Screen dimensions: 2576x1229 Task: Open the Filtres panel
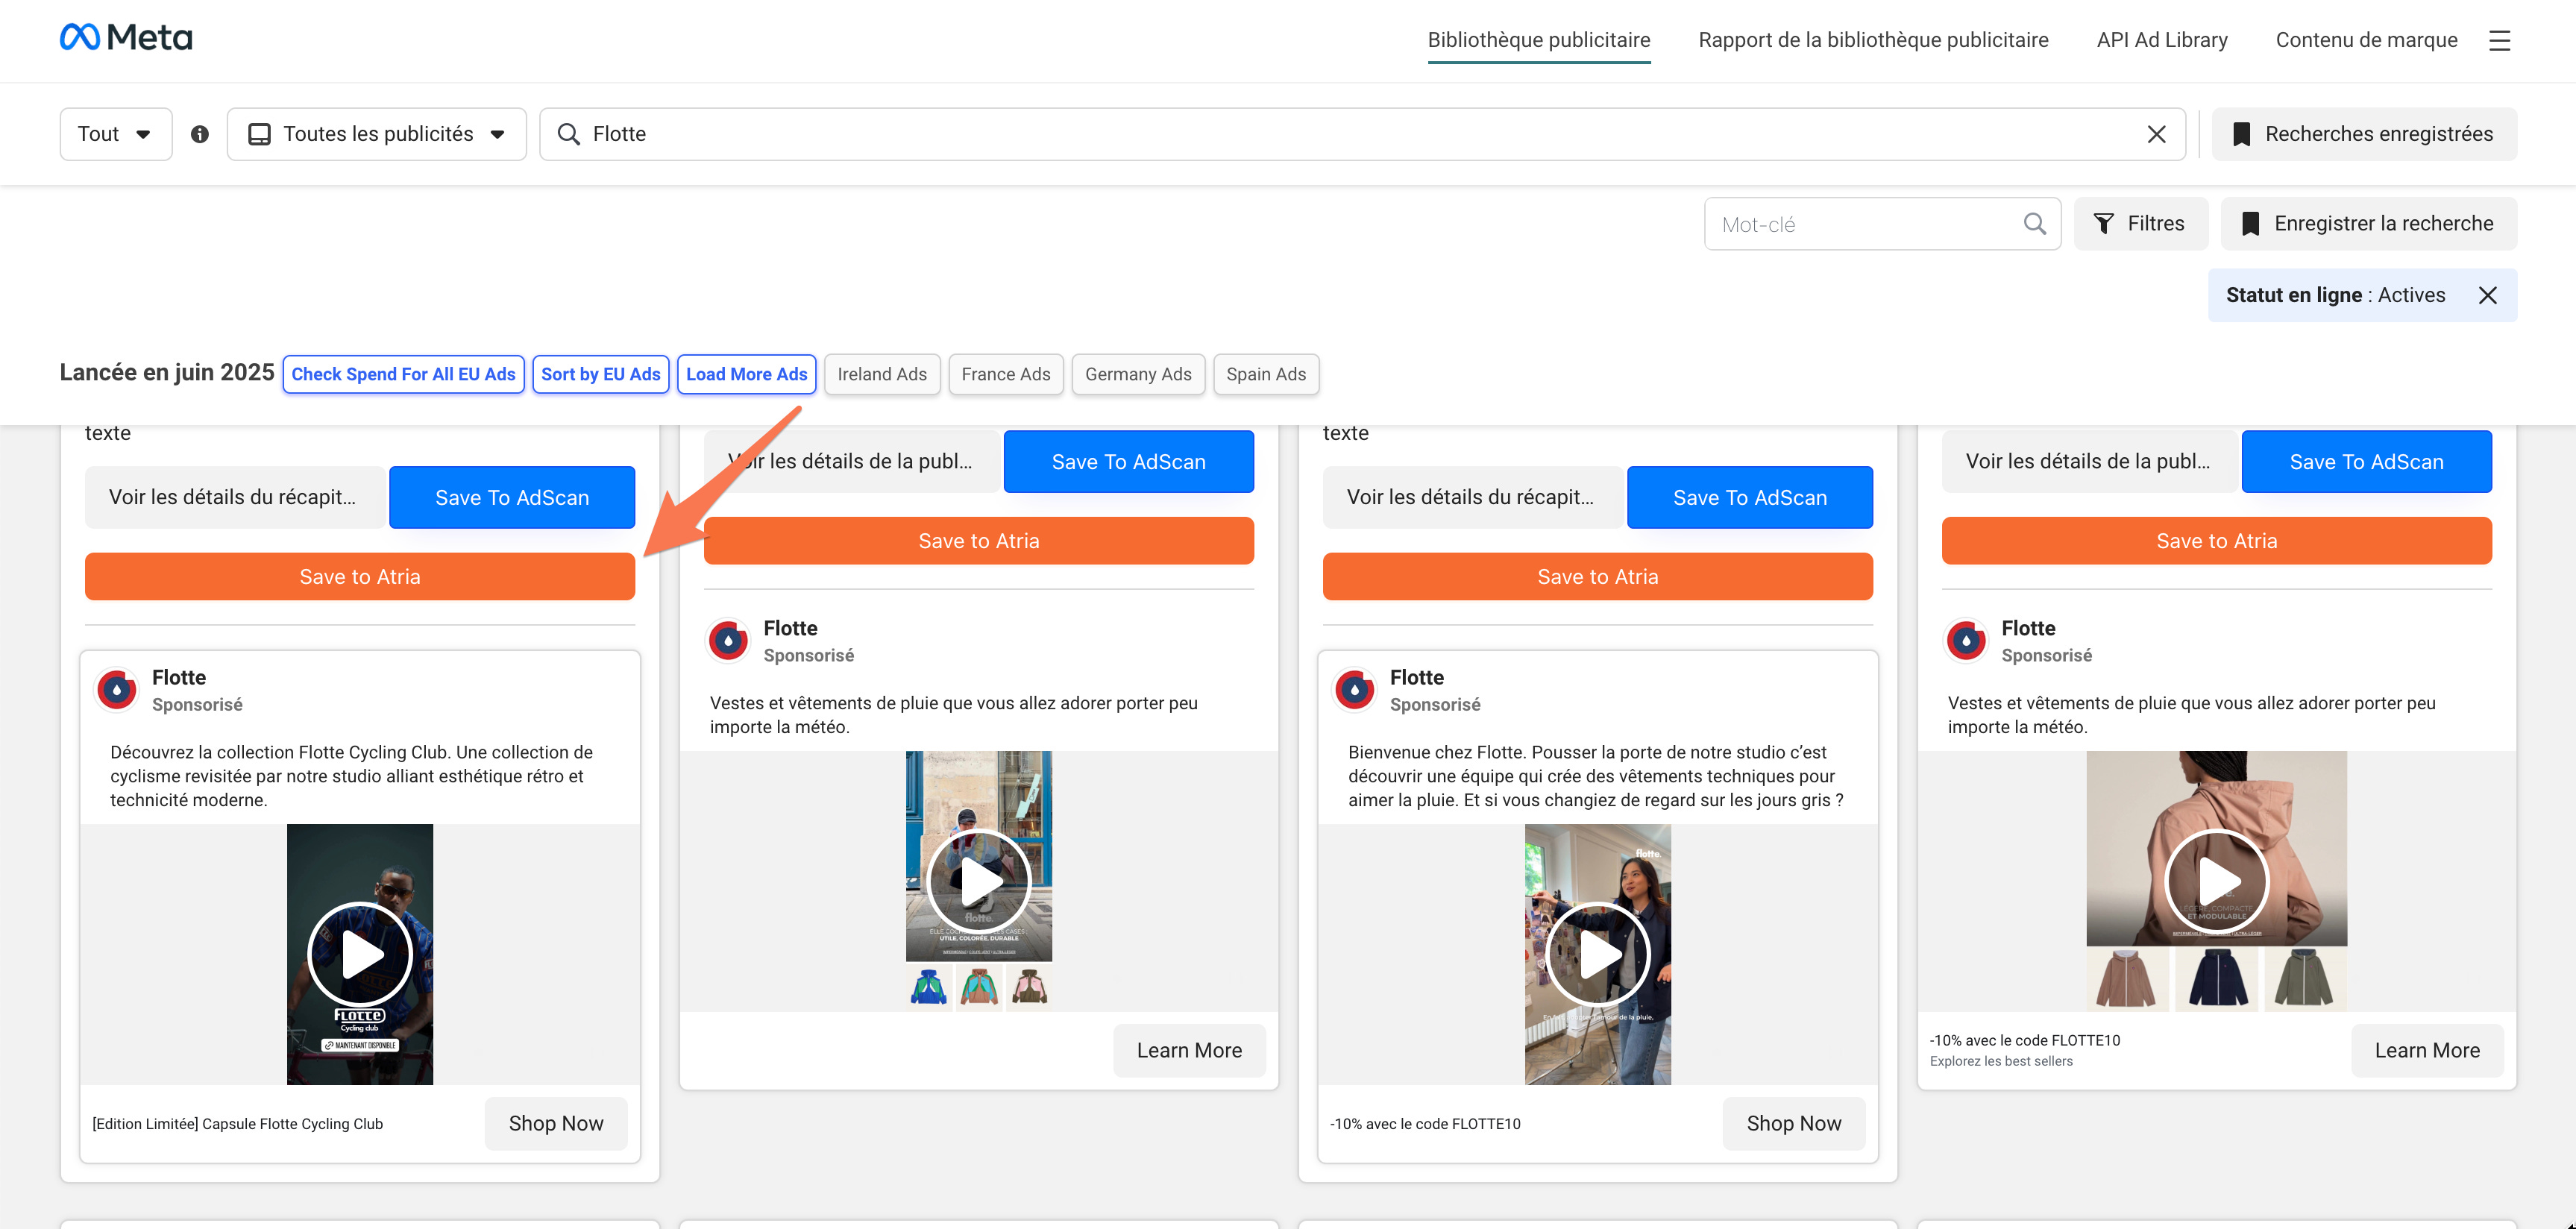2138,224
